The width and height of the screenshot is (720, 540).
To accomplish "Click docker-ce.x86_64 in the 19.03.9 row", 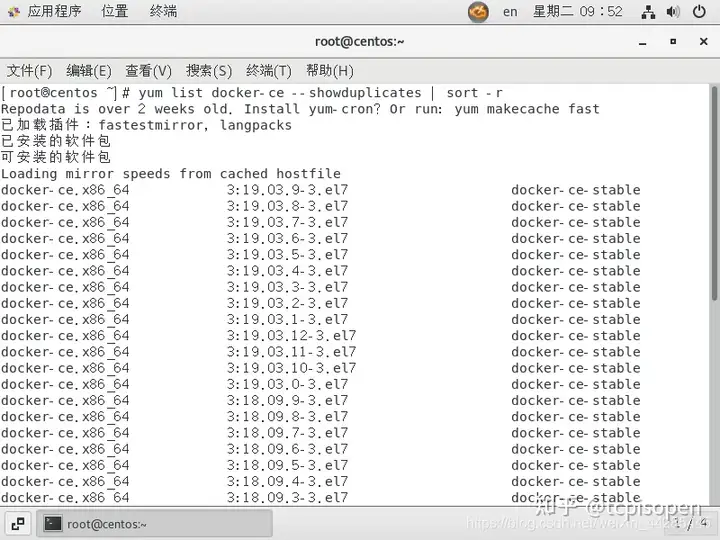I will click(x=65, y=190).
